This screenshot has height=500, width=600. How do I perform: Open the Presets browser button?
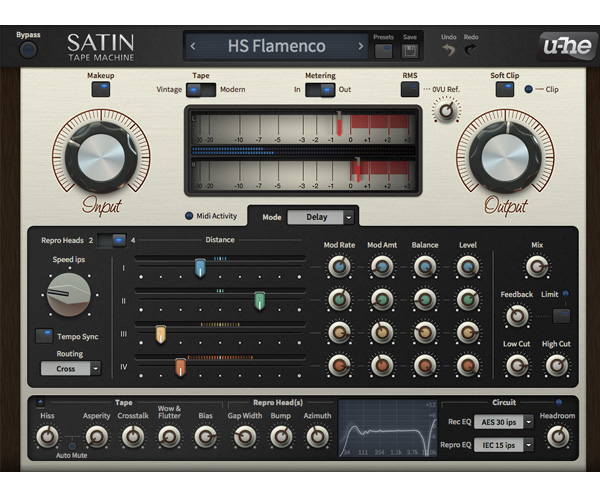(383, 51)
